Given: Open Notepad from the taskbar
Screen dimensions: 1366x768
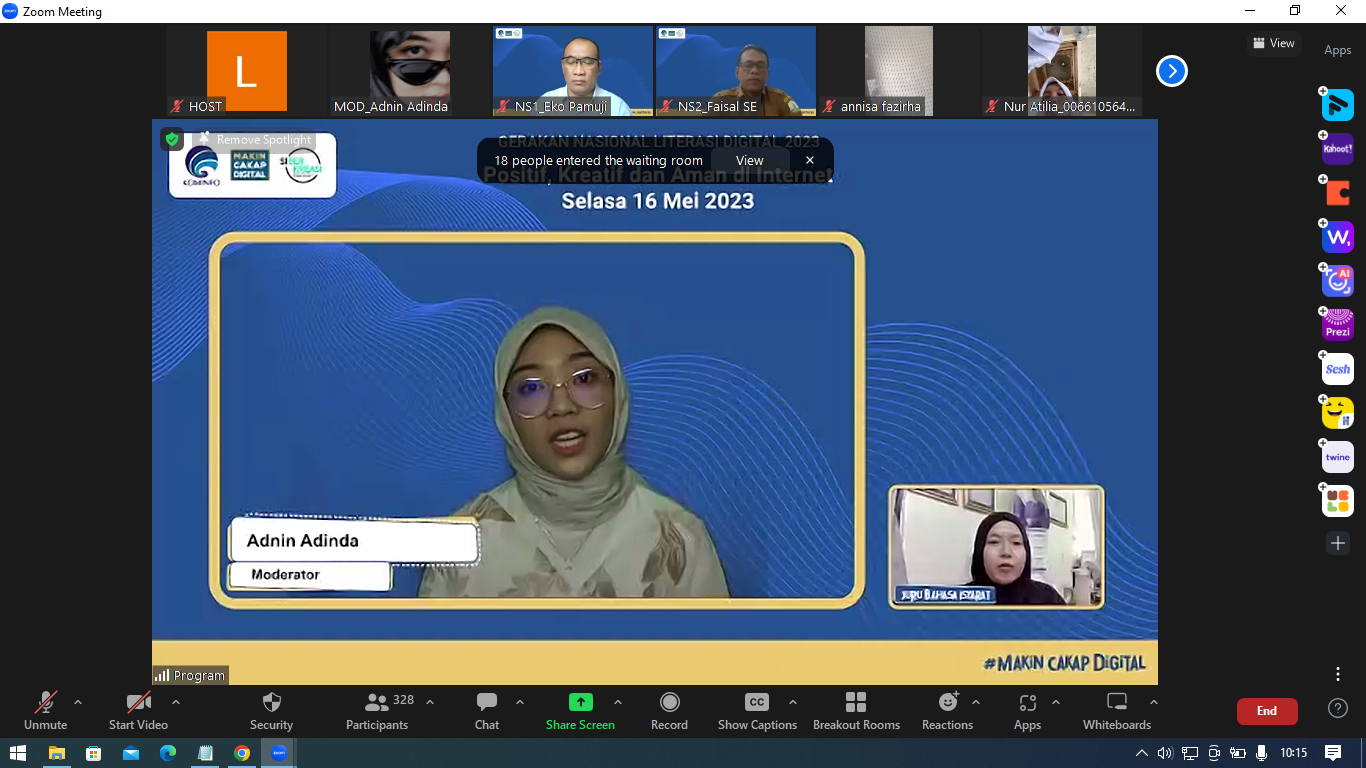Looking at the screenshot, I should coord(205,753).
